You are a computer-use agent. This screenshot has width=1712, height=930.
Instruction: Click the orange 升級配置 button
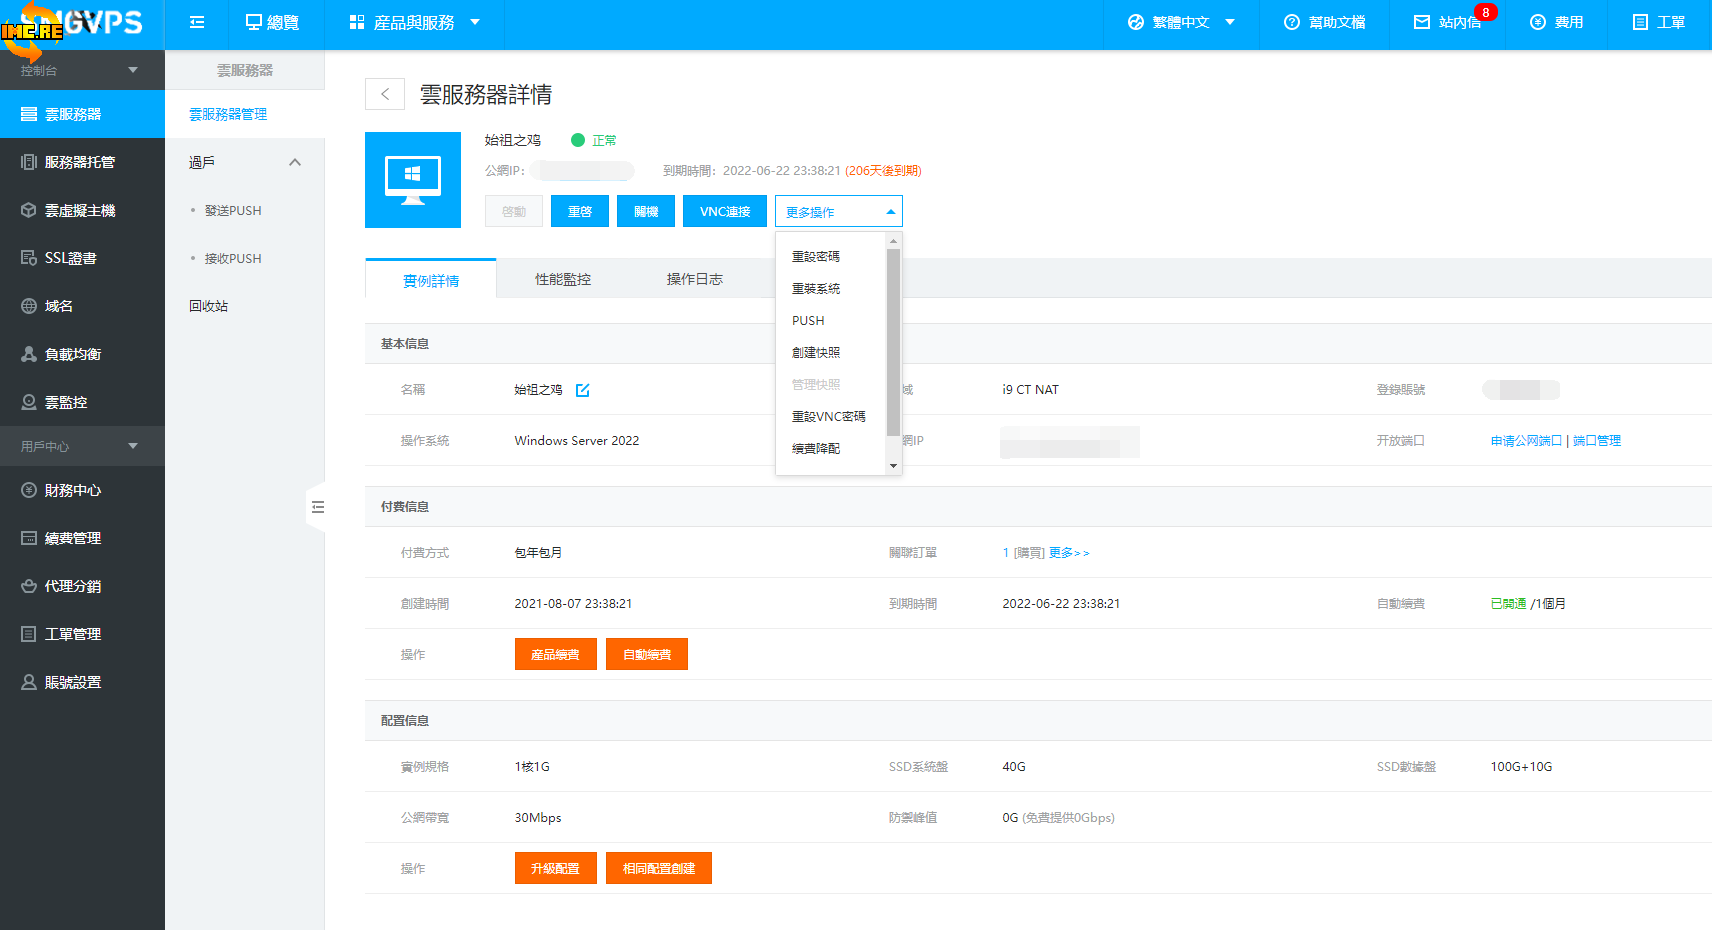coord(555,868)
